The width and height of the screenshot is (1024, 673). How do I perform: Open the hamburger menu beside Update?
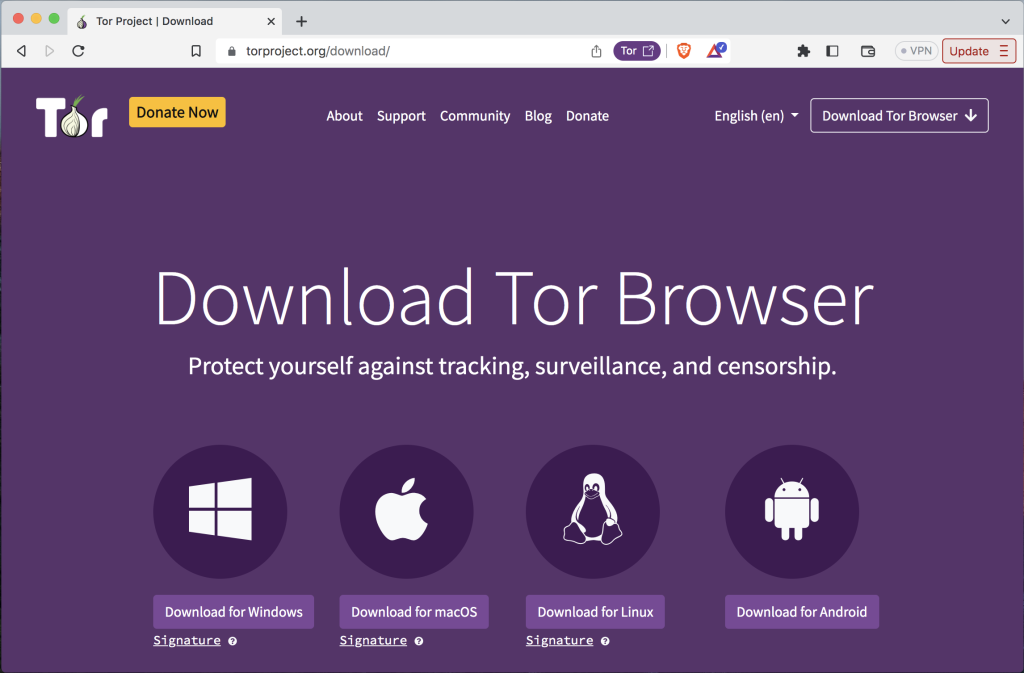coord(1004,51)
